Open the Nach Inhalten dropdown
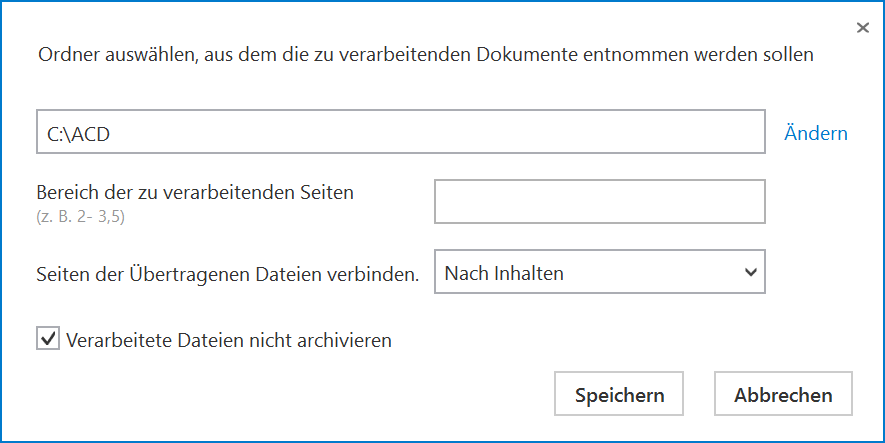 click(x=599, y=271)
